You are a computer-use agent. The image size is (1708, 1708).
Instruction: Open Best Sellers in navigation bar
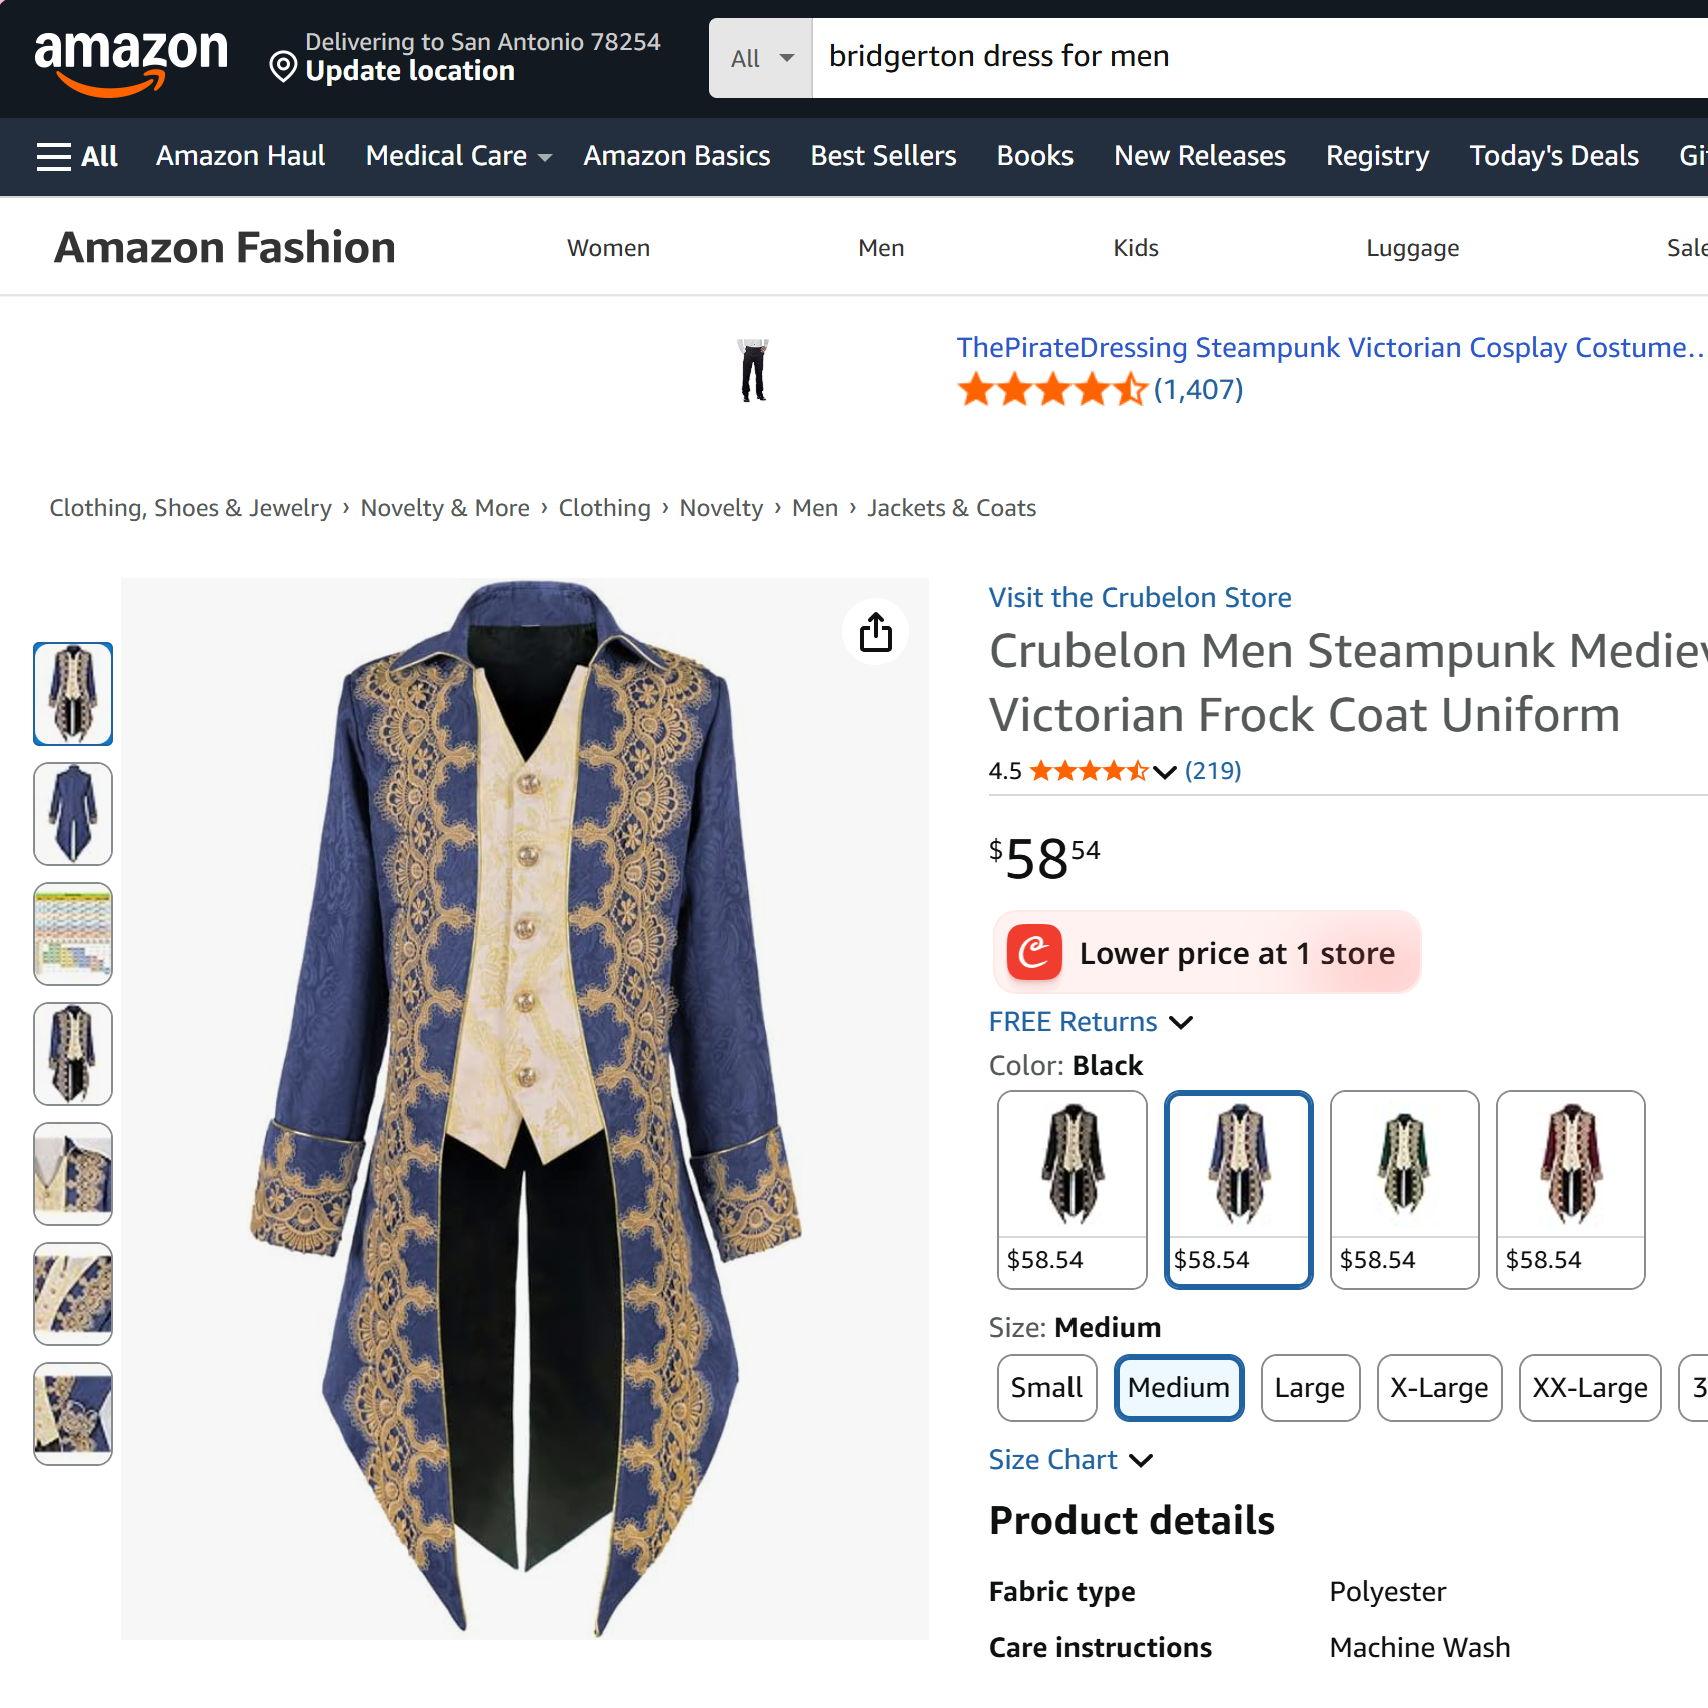[883, 156]
